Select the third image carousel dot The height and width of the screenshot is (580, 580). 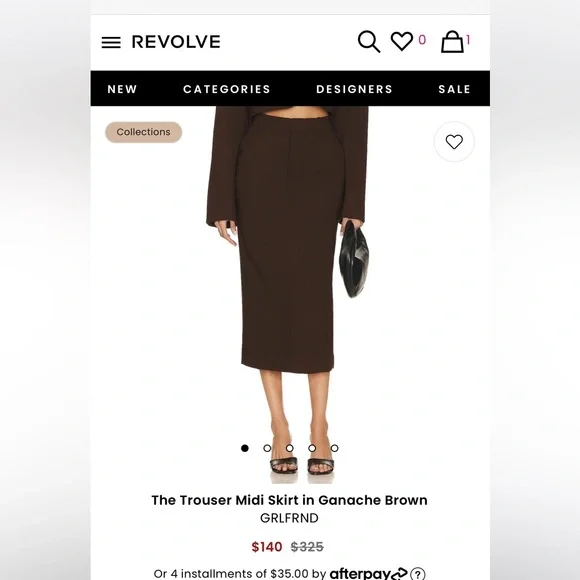point(290,448)
